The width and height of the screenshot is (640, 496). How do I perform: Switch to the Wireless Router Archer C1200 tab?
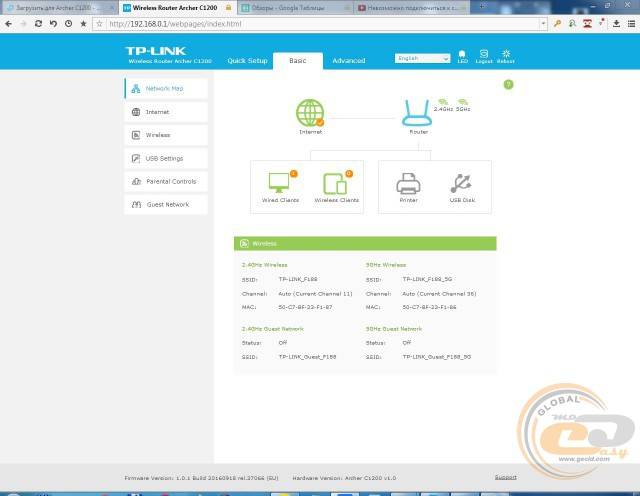coord(178,8)
